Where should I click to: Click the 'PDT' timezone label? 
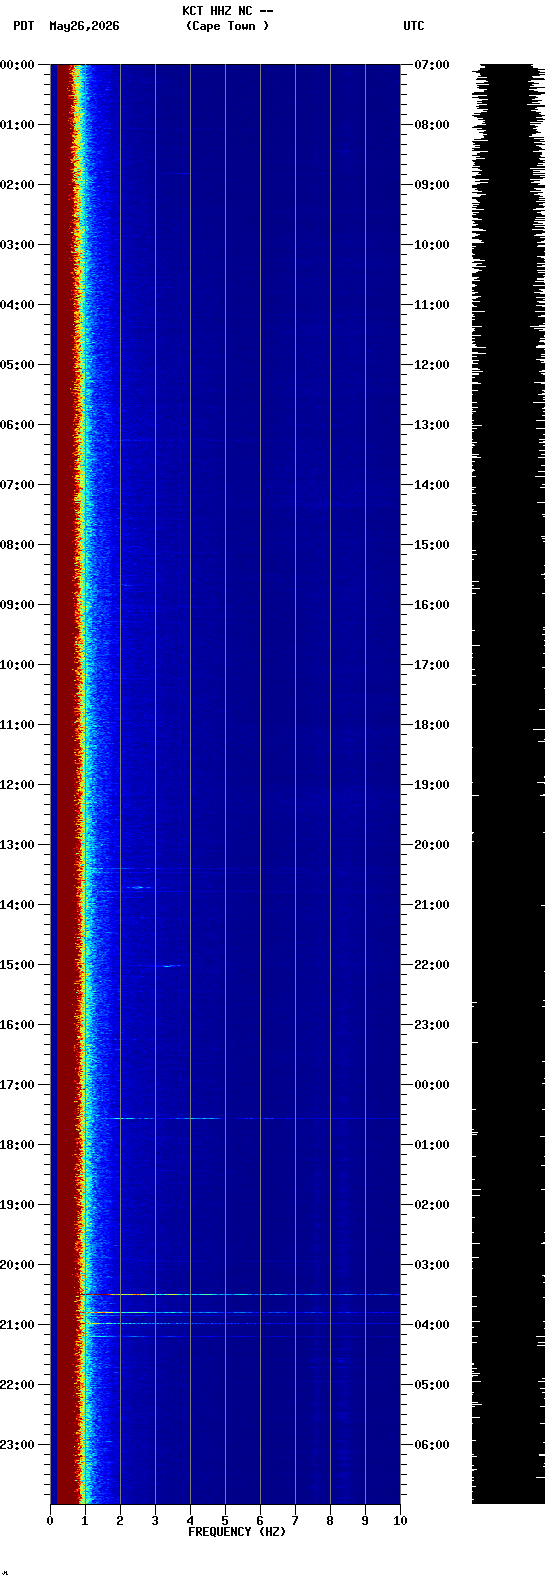click(23, 26)
